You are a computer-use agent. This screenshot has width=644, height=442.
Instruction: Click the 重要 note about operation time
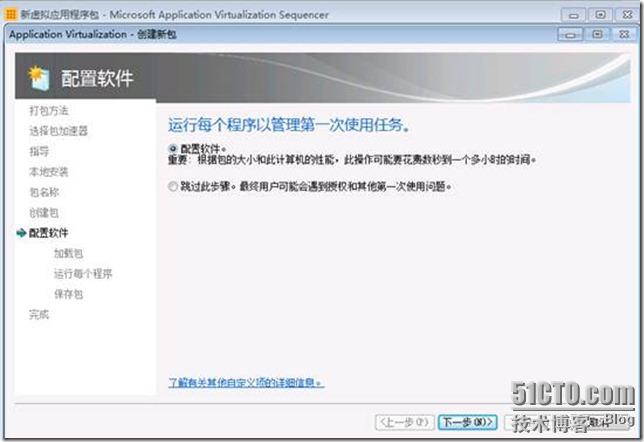352,159
